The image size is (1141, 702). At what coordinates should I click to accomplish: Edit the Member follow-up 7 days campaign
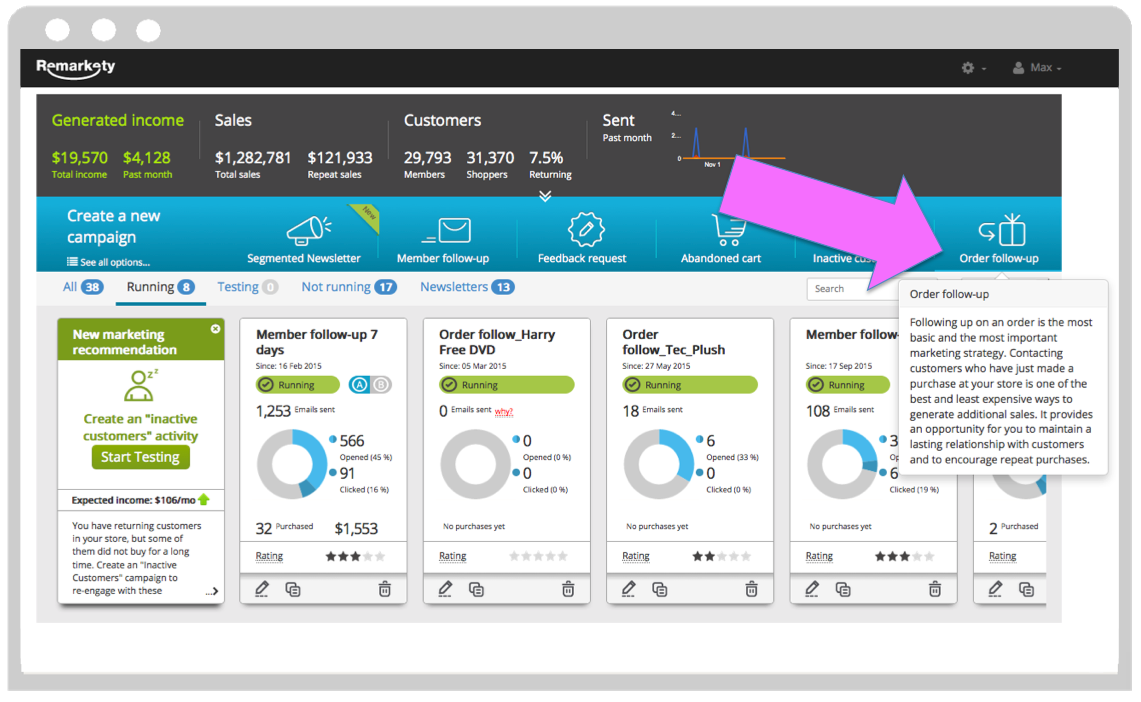[262, 589]
